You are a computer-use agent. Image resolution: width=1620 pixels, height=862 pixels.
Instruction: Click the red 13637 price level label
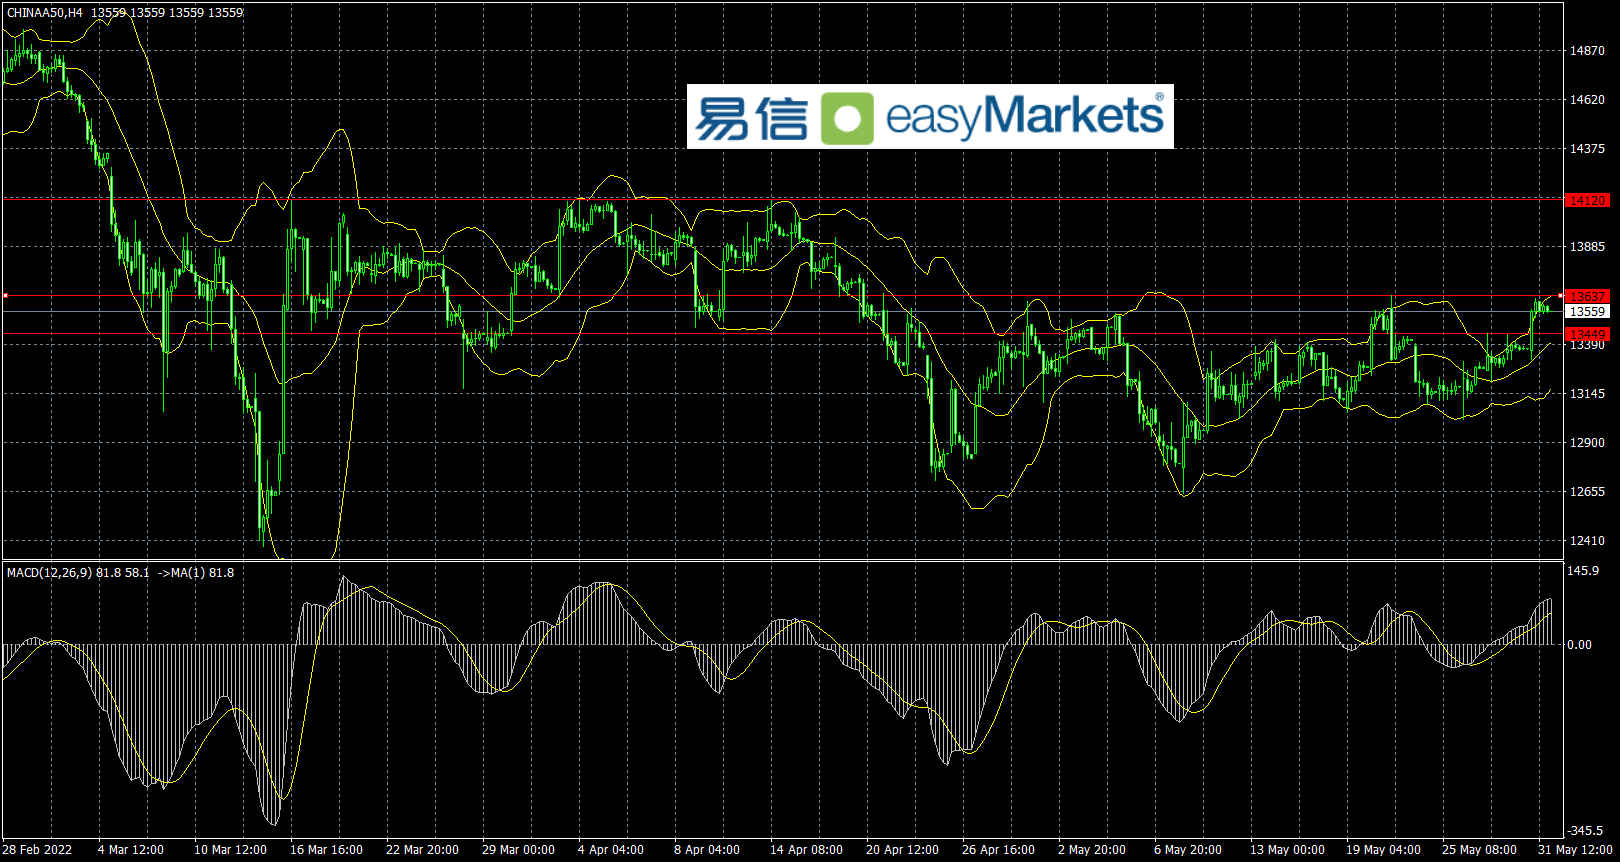point(1587,296)
